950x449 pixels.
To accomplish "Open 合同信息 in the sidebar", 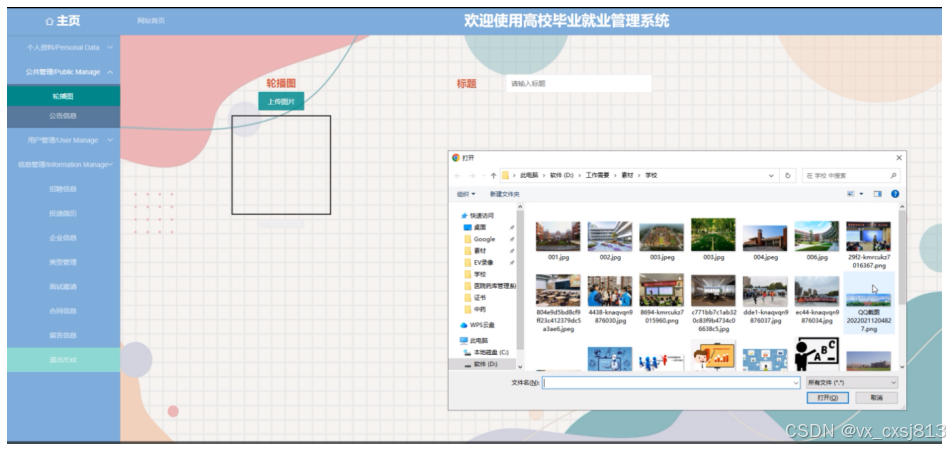I will (x=64, y=311).
